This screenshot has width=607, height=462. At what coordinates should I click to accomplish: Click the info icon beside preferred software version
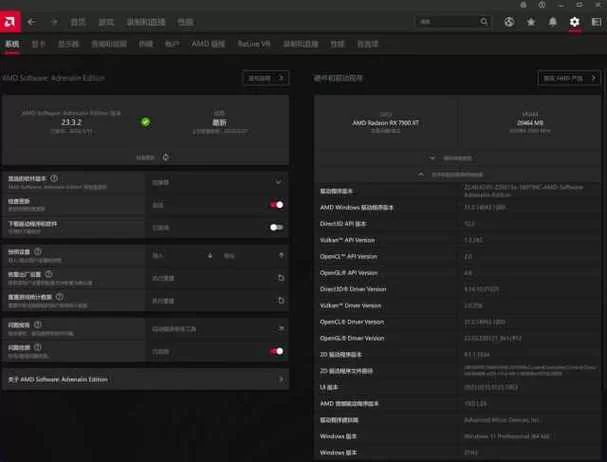[x=54, y=178]
